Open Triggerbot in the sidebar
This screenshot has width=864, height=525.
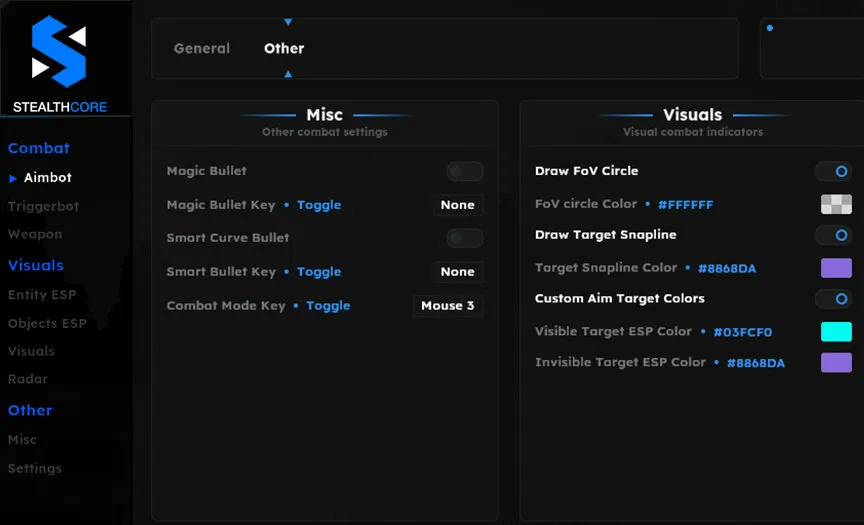coord(43,206)
